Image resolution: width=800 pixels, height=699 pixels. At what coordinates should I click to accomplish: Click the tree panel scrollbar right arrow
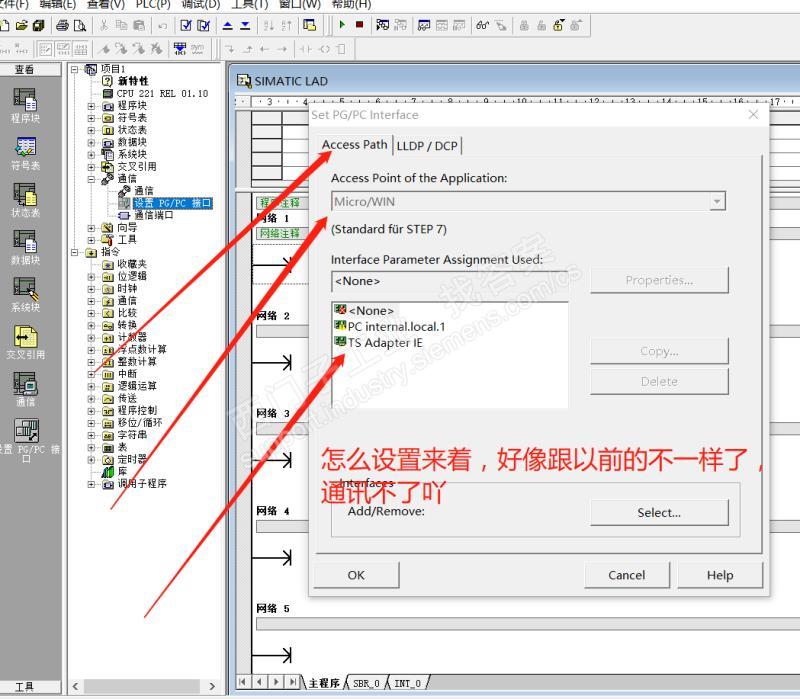212,686
